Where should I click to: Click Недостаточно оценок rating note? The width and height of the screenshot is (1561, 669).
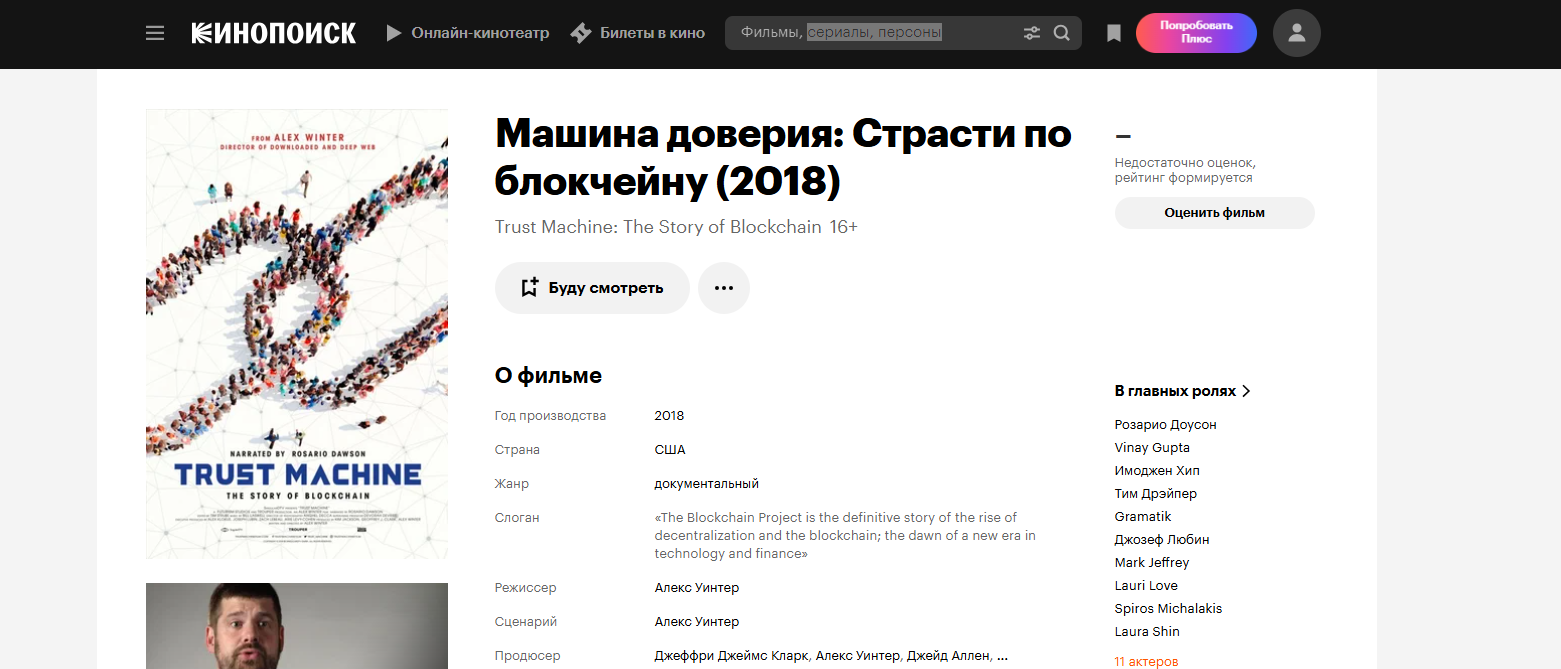coord(1185,170)
